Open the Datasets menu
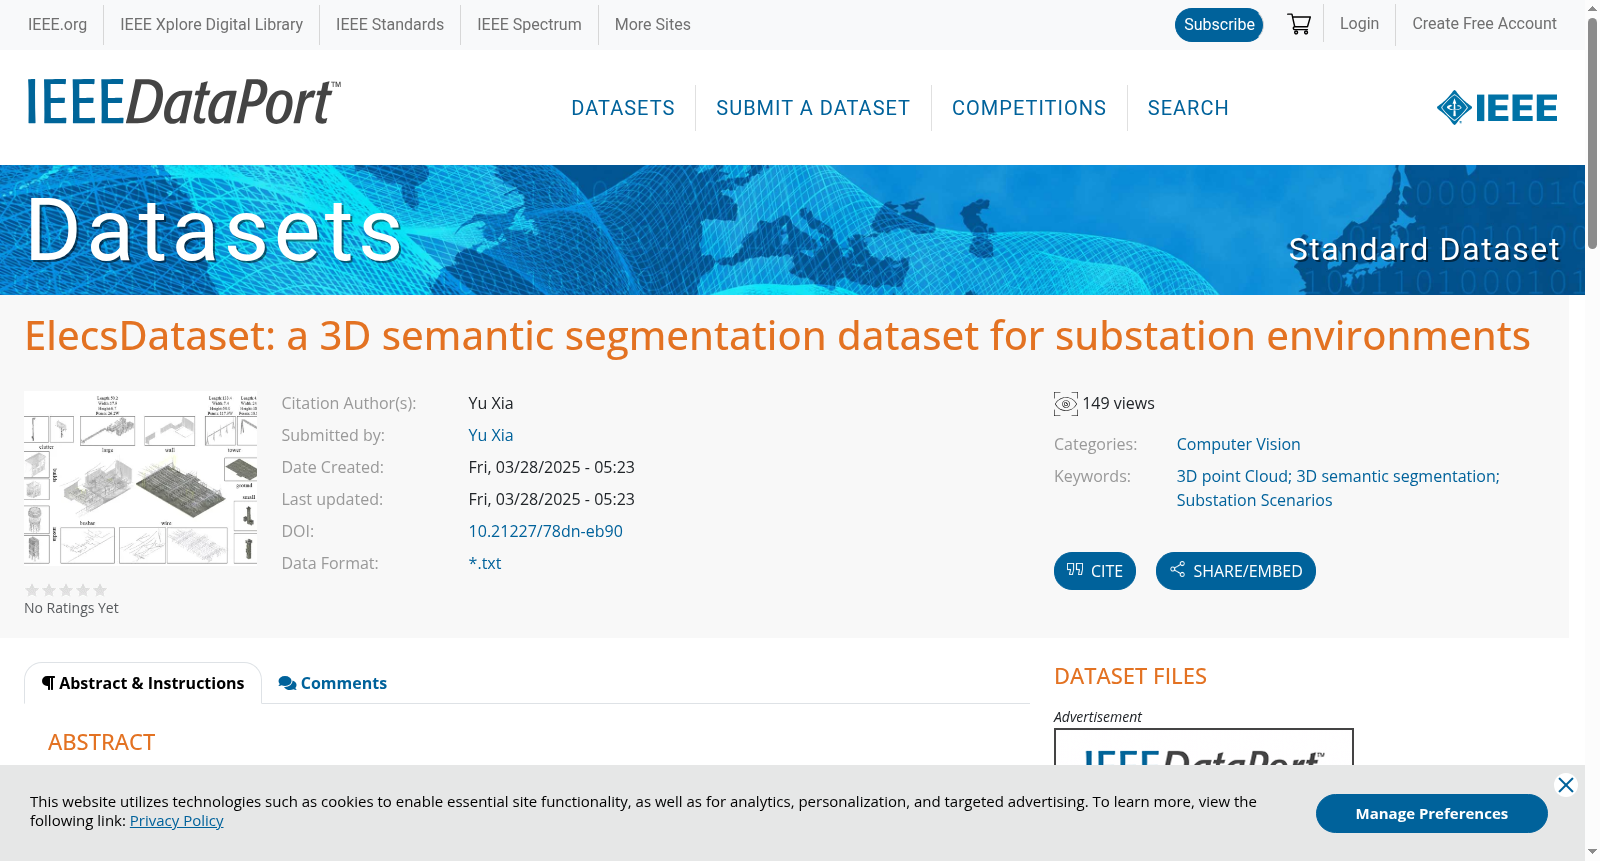Viewport: 1600px width, 861px height. tap(623, 108)
